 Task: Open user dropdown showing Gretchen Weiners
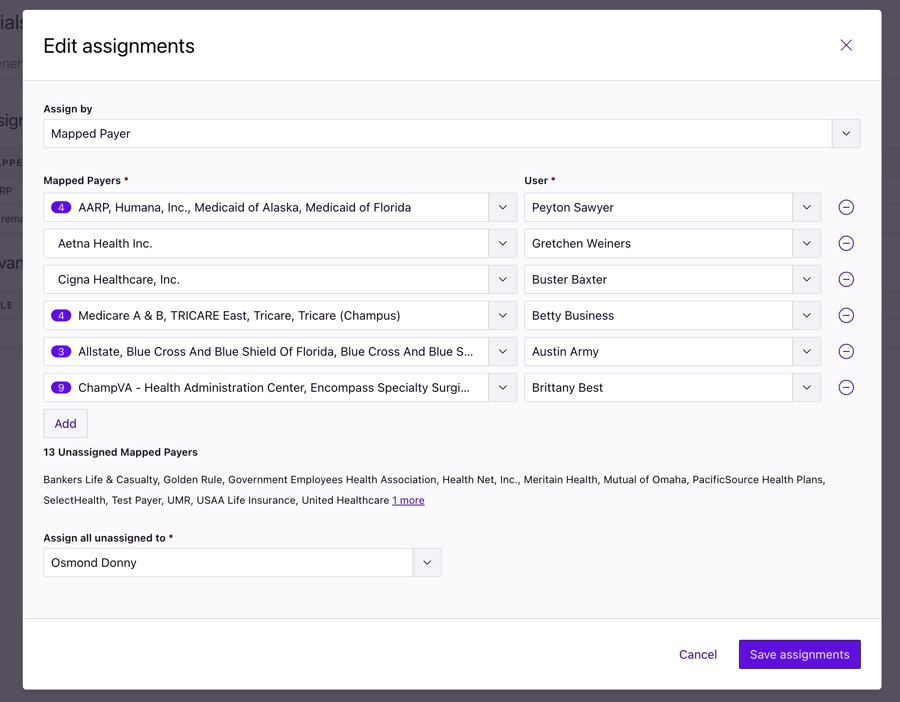(x=806, y=243)
